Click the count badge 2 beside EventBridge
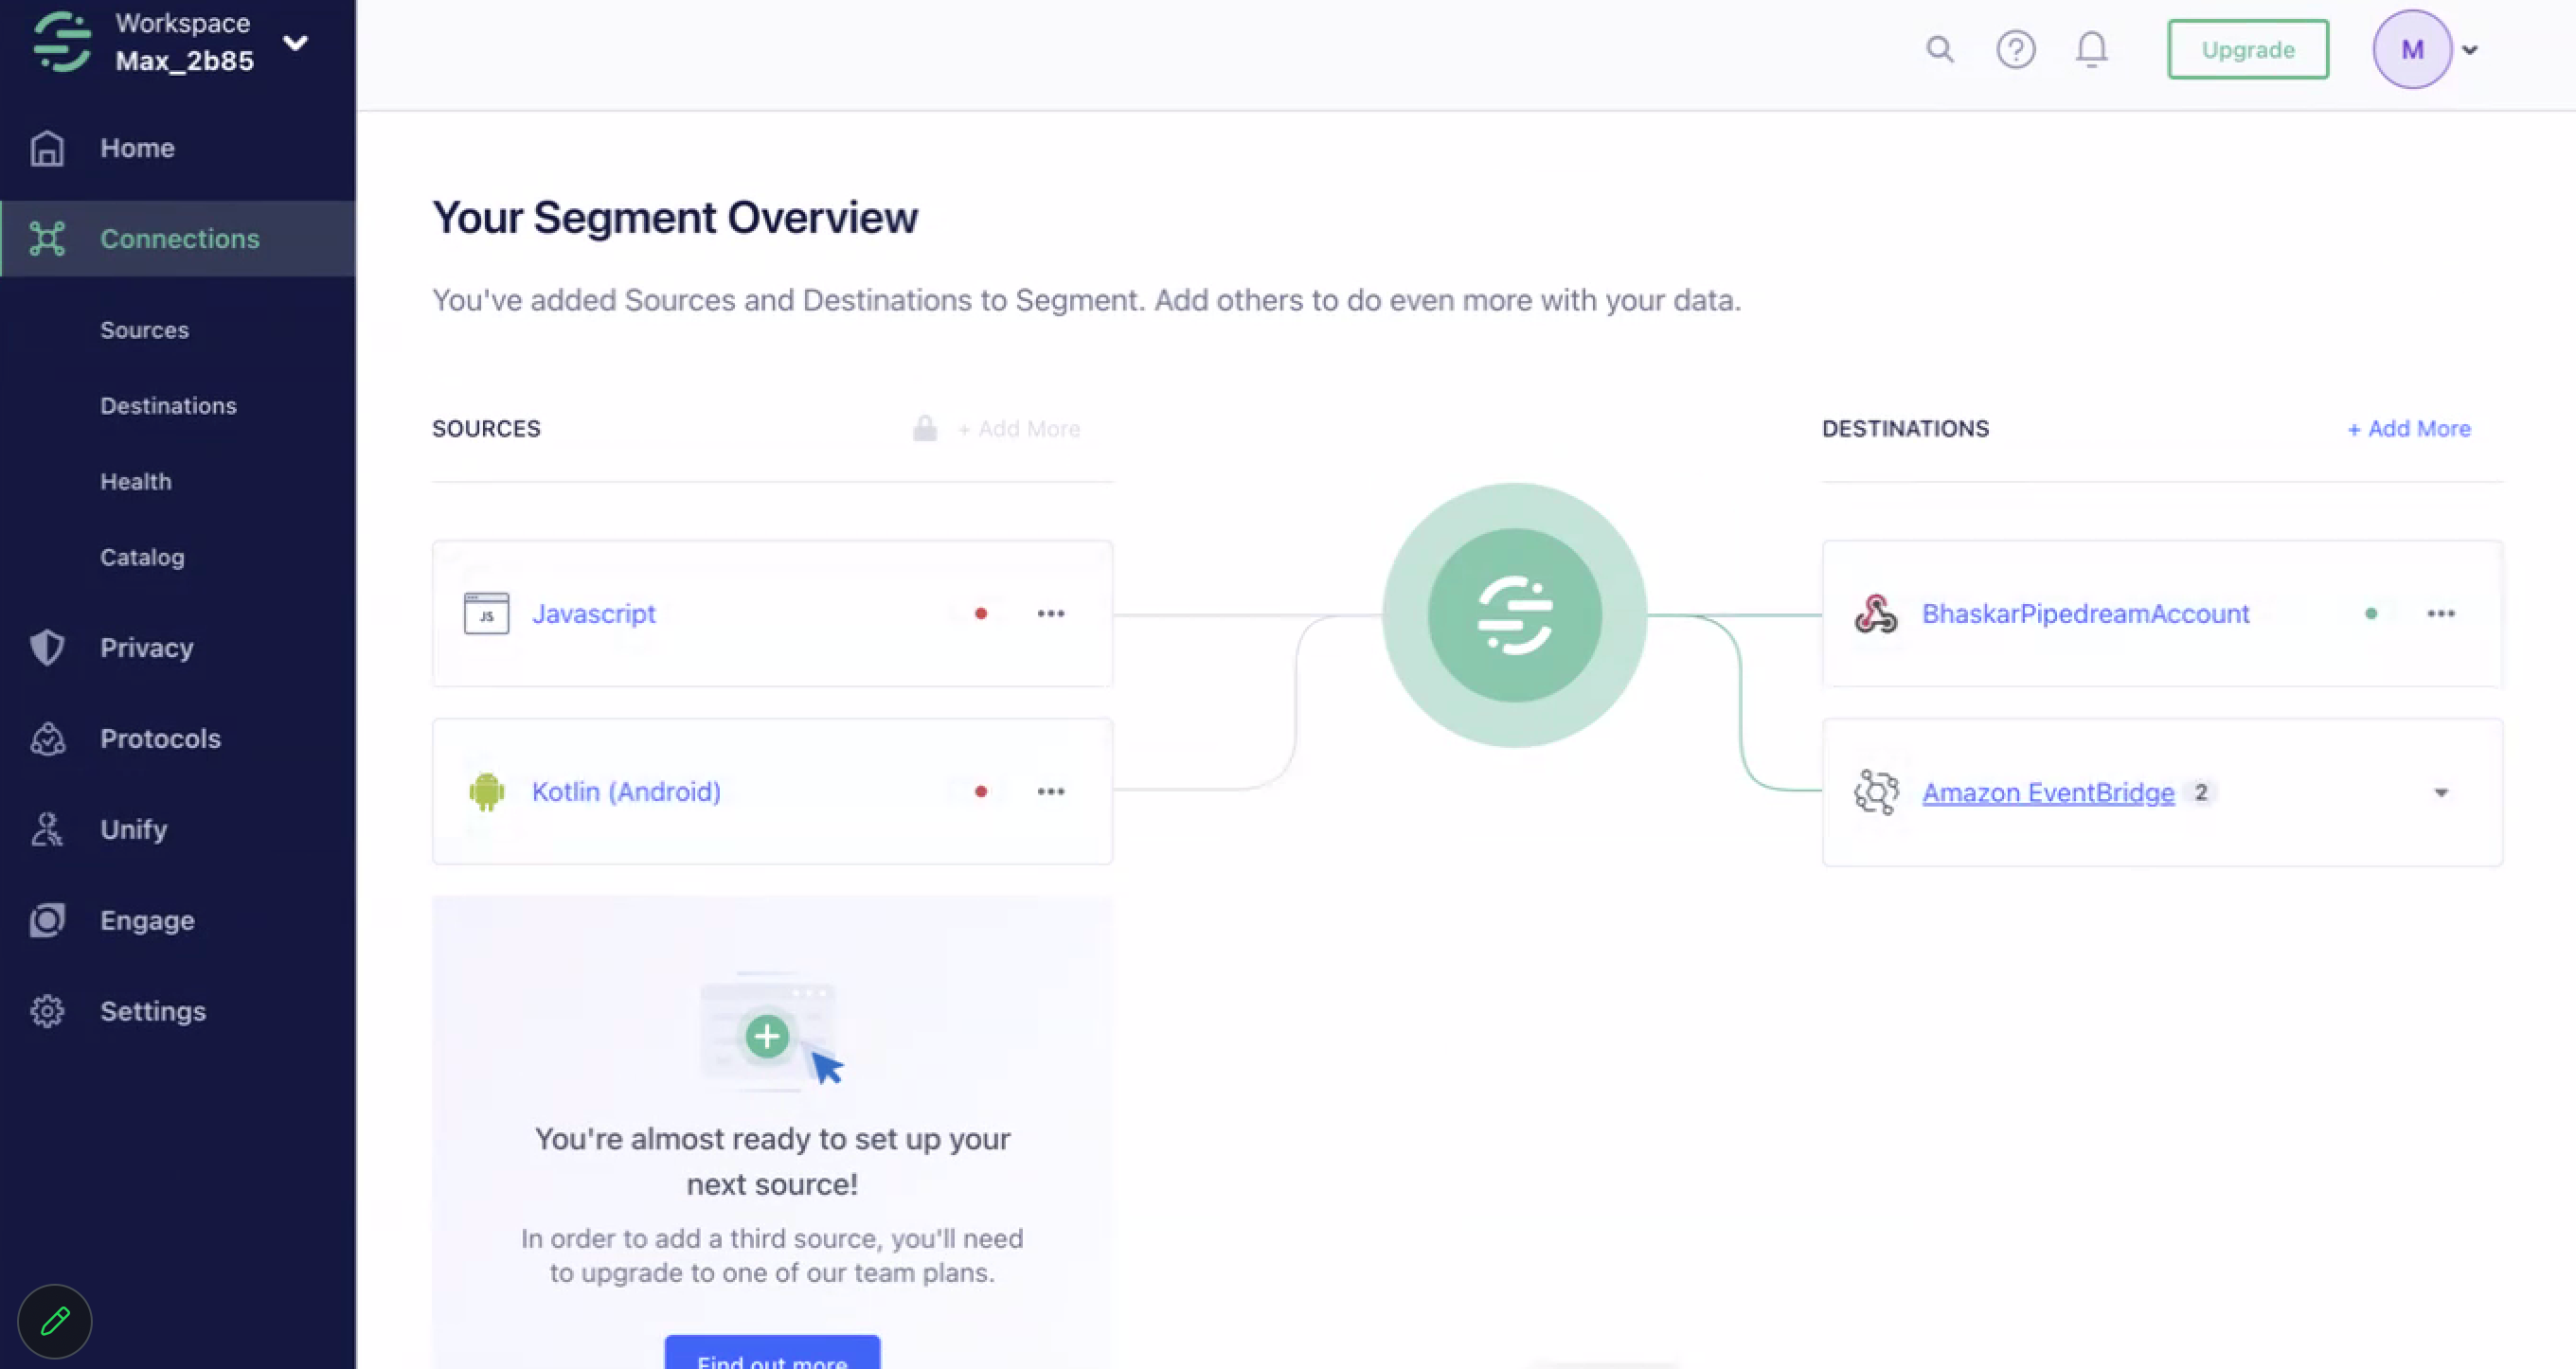 click(x=2200, y=792)
